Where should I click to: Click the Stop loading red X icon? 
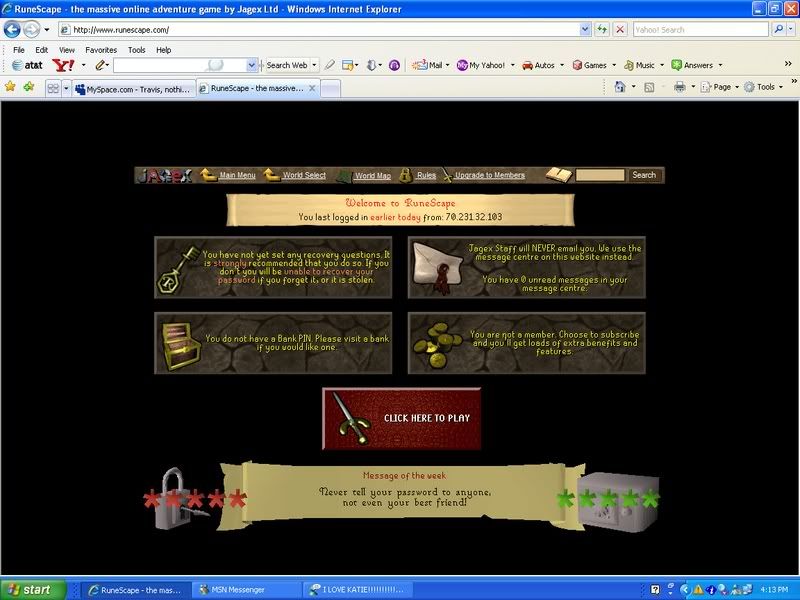[x=620, y=30]
